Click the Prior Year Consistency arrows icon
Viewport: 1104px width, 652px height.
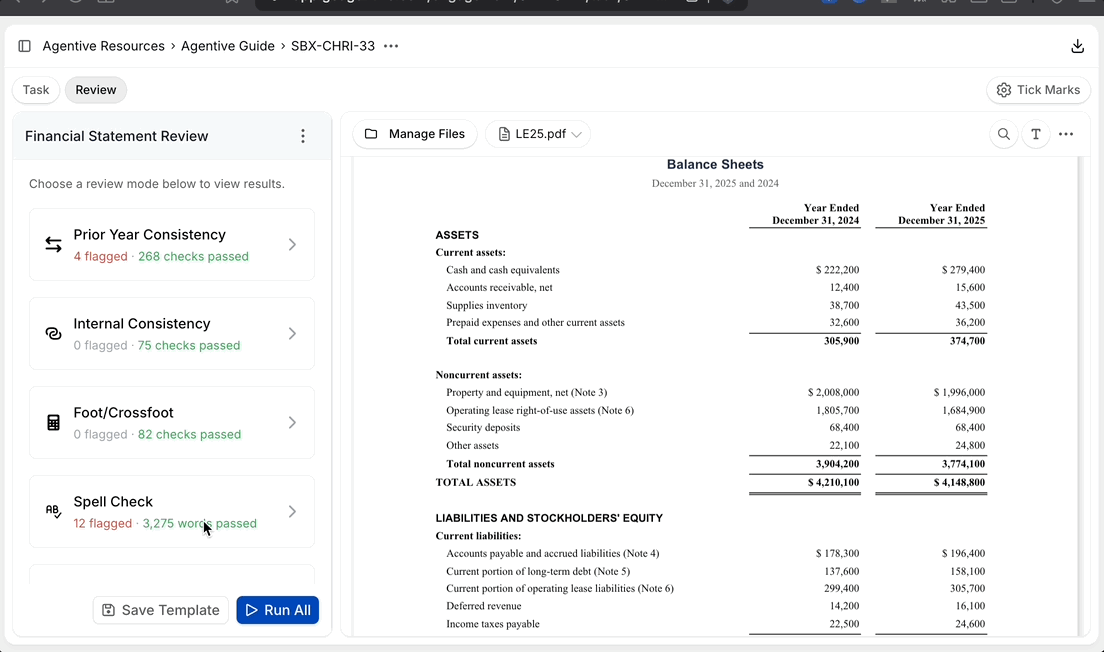click(54, 244)
